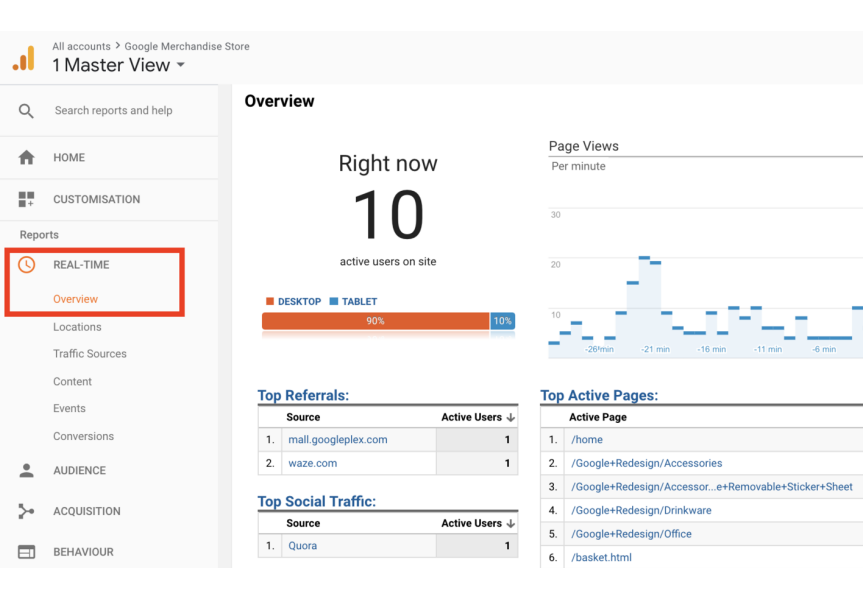Expand the AUDIENCE reports section
This screenshot has width=863, height=599.
79,471
